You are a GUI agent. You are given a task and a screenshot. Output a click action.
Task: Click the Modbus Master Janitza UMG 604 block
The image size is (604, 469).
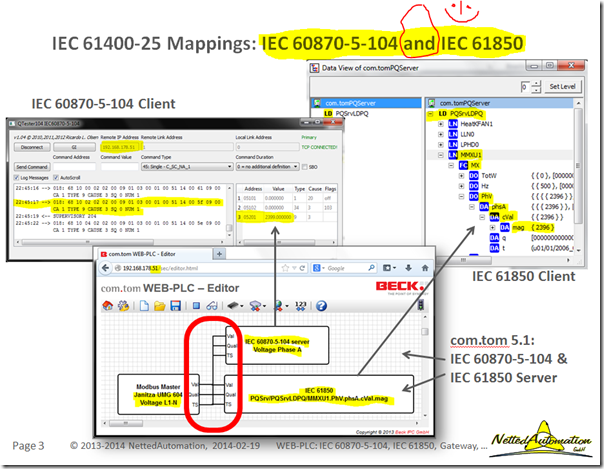point(158,394)
